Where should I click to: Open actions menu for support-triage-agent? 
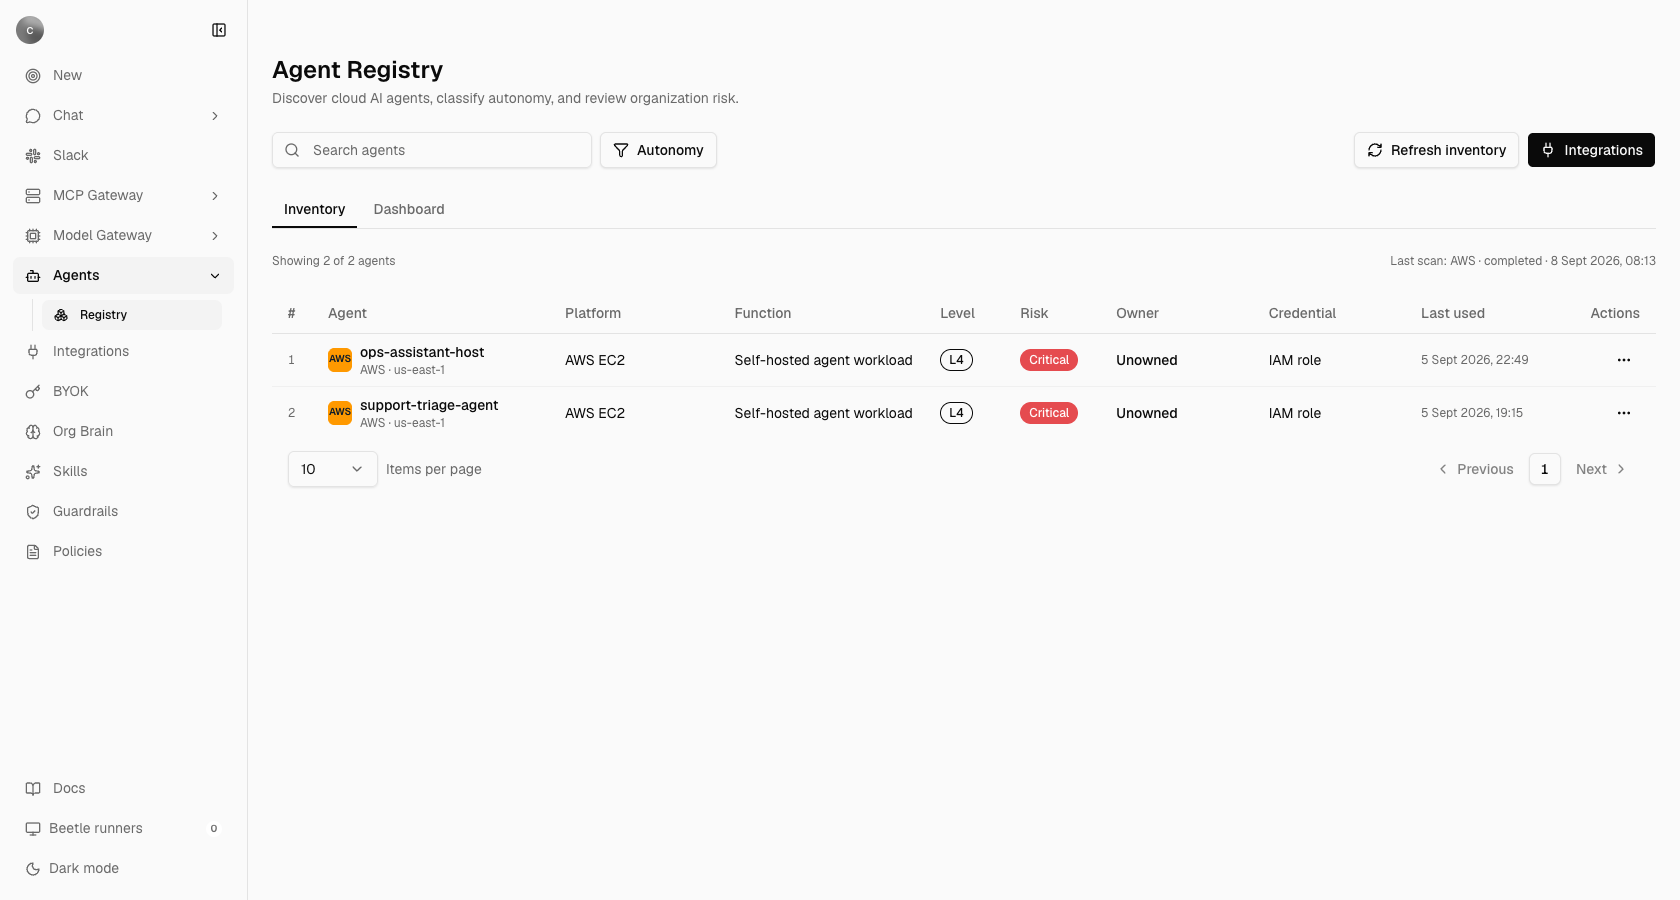coord(1624,413)
